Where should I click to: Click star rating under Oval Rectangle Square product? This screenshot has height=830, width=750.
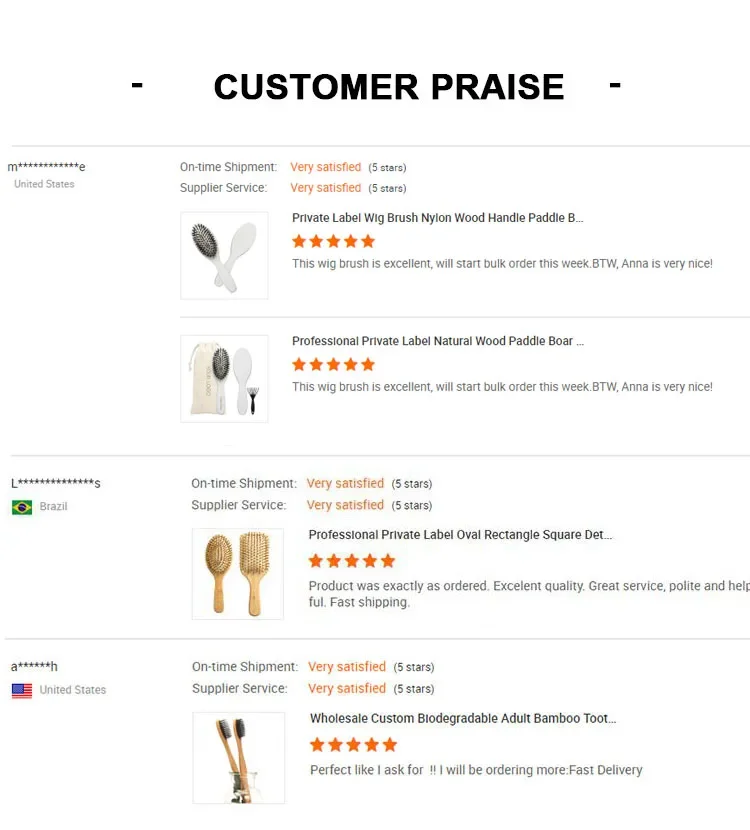[x=352, y=561]
